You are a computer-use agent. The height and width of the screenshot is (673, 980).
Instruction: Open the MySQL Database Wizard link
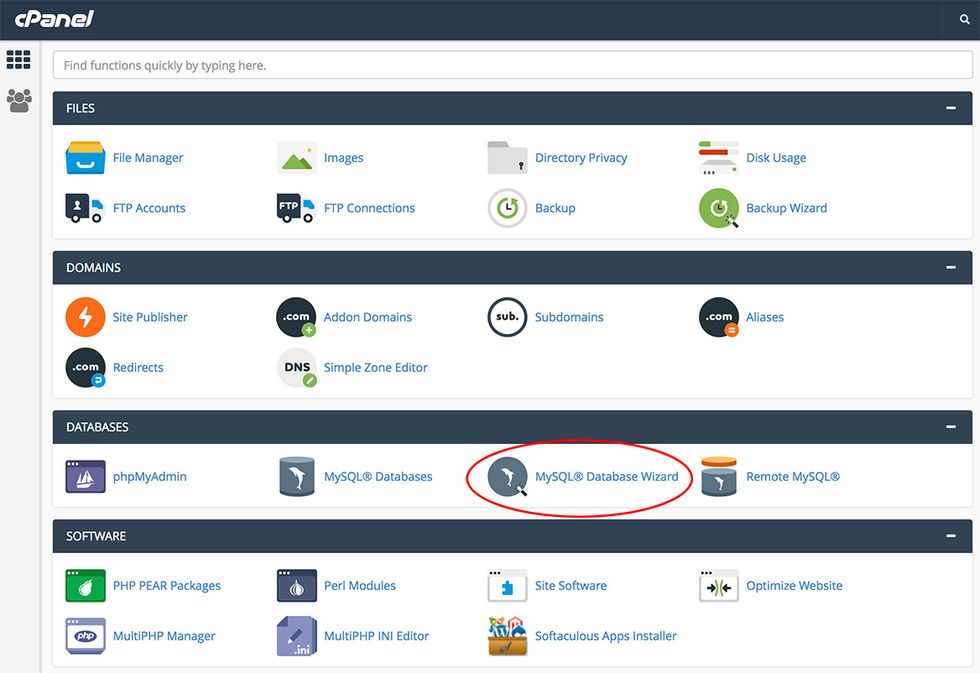606,476
